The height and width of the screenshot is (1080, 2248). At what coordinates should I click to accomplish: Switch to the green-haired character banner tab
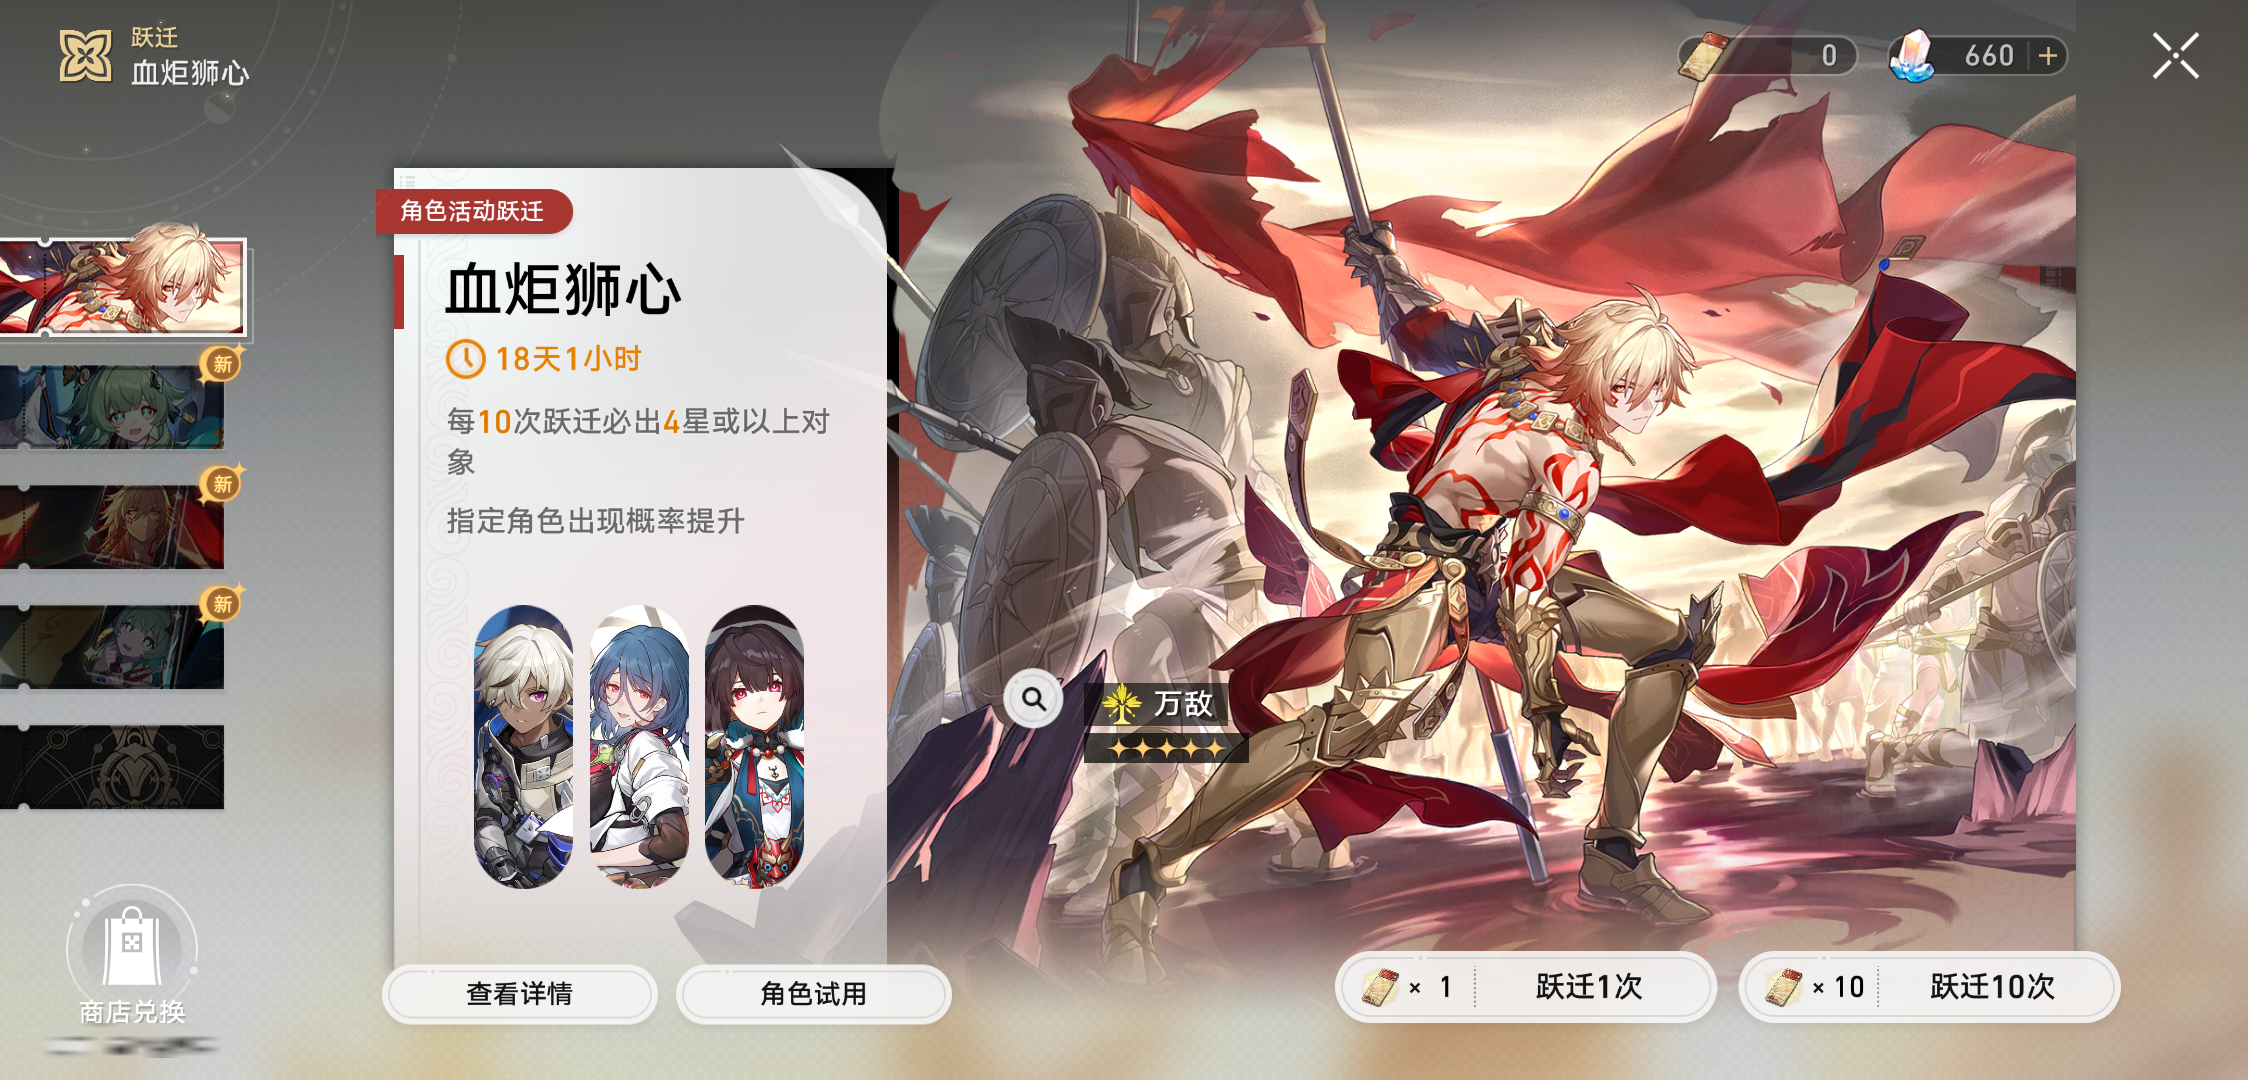(112, 406)
